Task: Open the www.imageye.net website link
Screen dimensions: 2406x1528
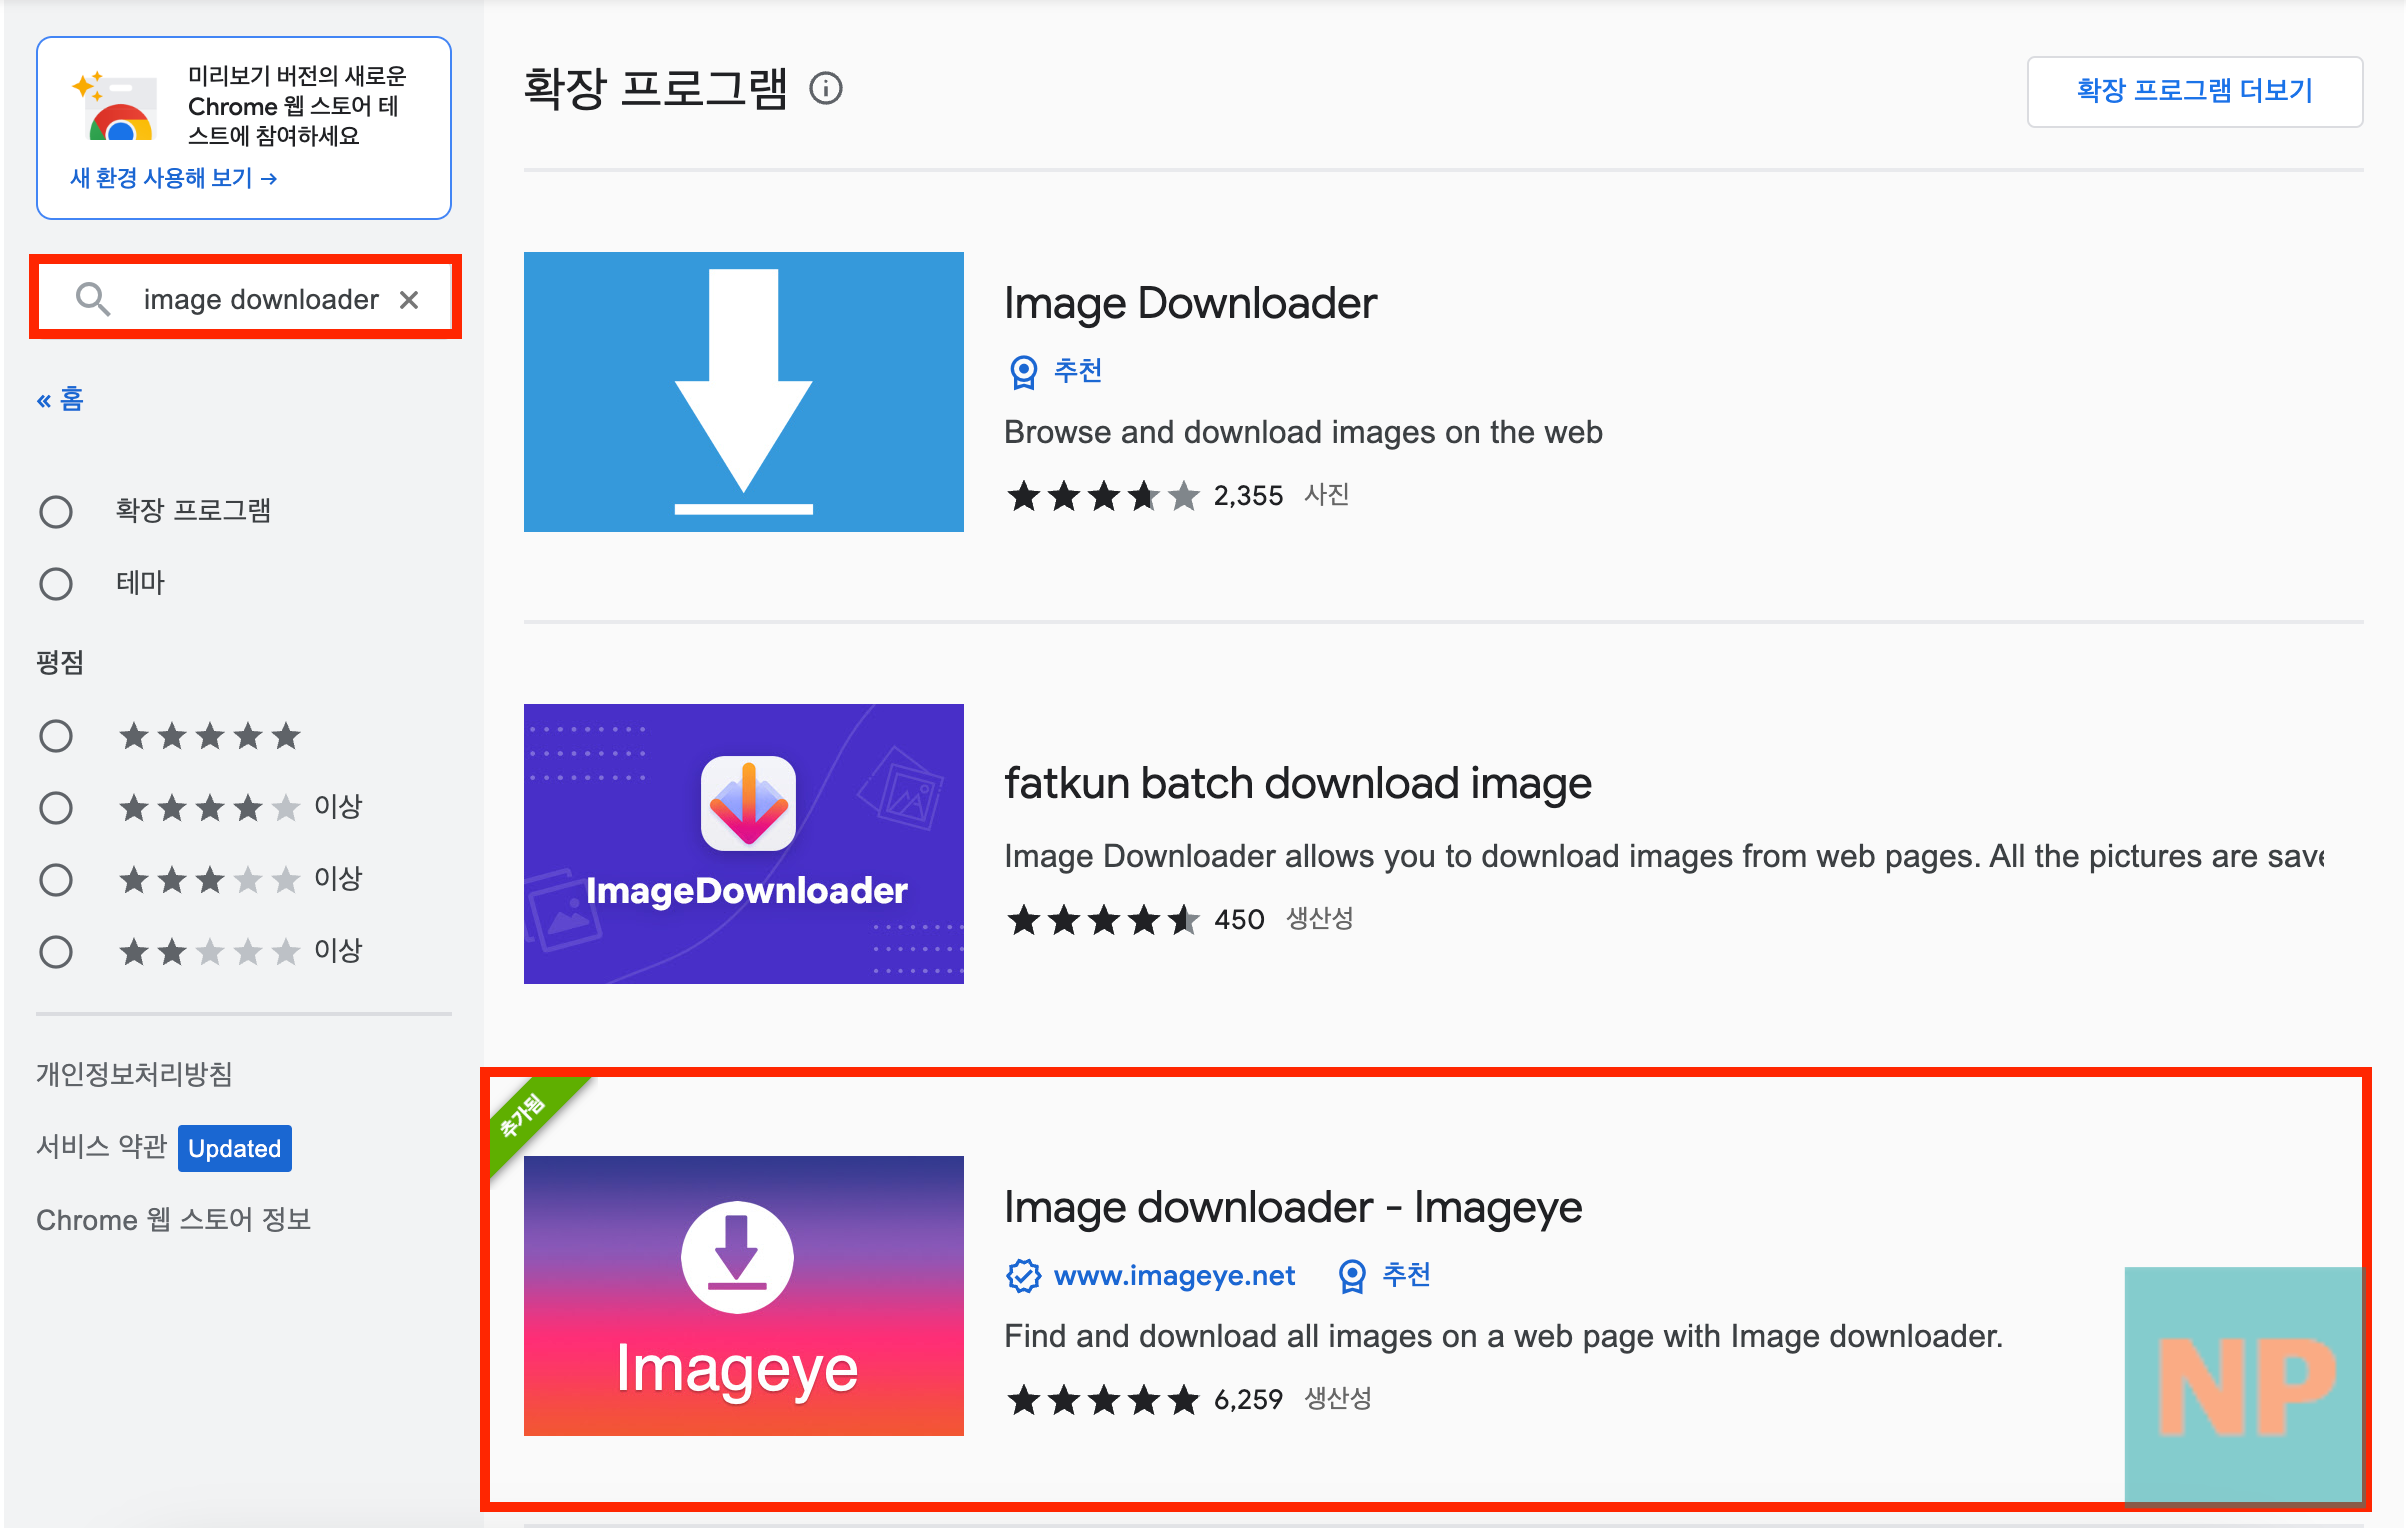Action: [x=1174, y=1275]
